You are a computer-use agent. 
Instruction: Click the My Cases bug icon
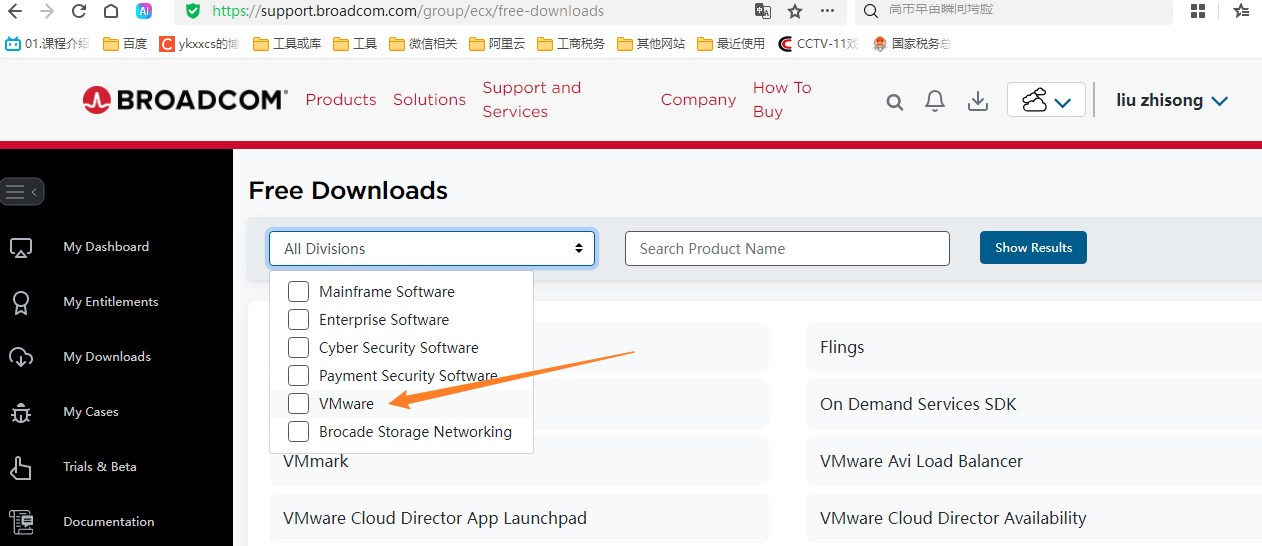click(21, 412)
